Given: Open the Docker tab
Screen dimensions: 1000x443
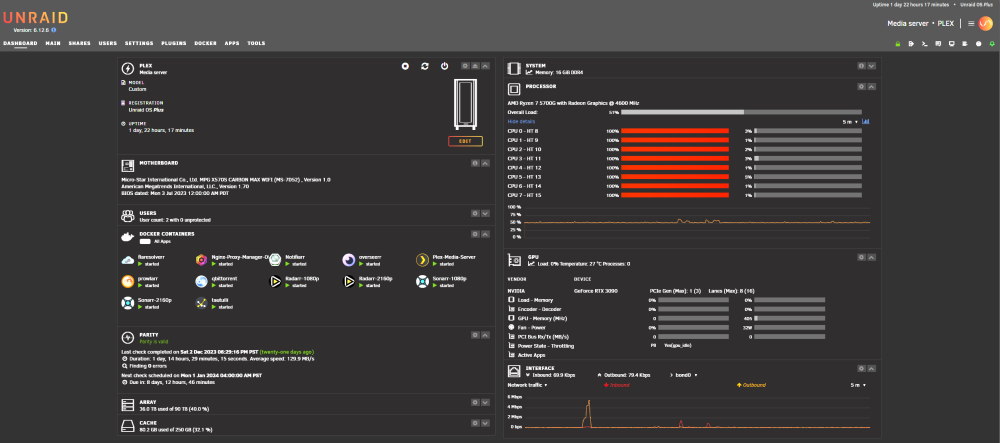Looking at the screenshot, I should coord(205,43).
